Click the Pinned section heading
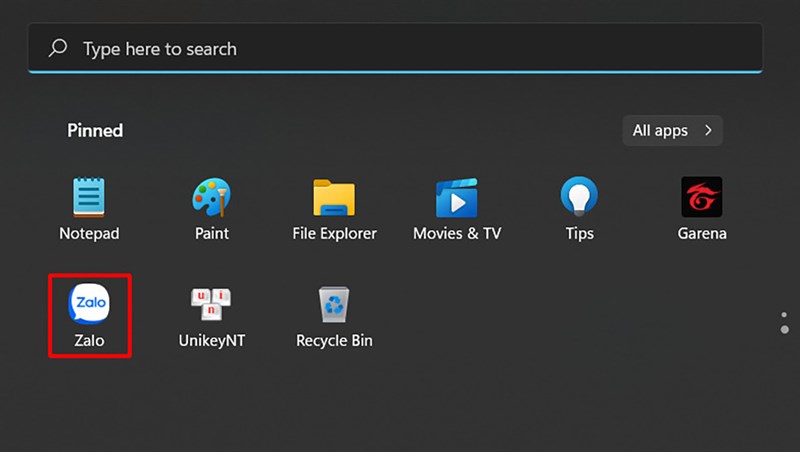This screenshot has width=800, height=452. [95, 130]
